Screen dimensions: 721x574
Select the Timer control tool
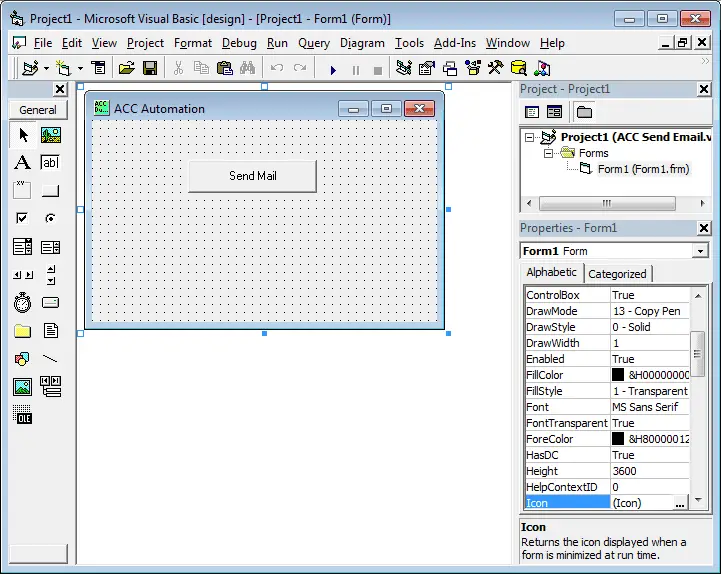tap(23, 303)
